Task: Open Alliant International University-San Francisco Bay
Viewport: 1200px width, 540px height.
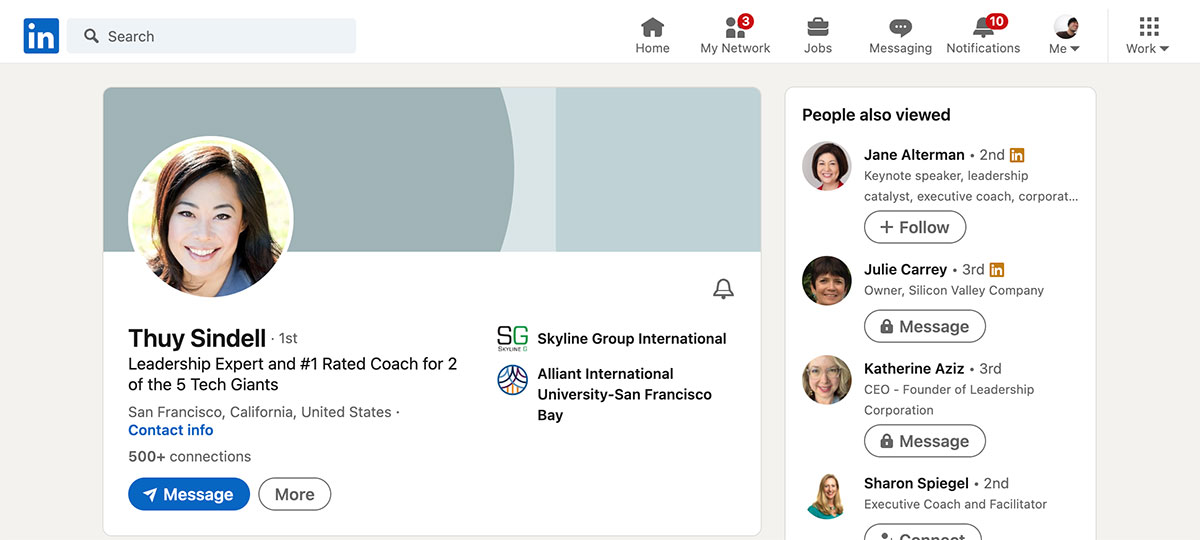Action: [625, 394]
